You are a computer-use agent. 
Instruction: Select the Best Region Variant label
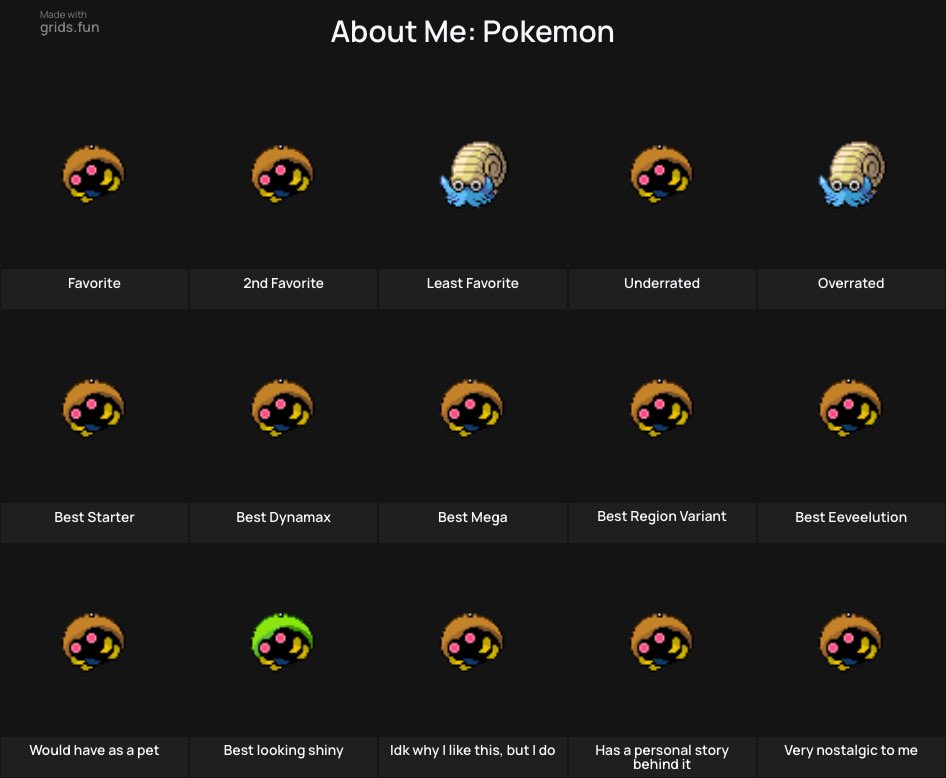662,516
